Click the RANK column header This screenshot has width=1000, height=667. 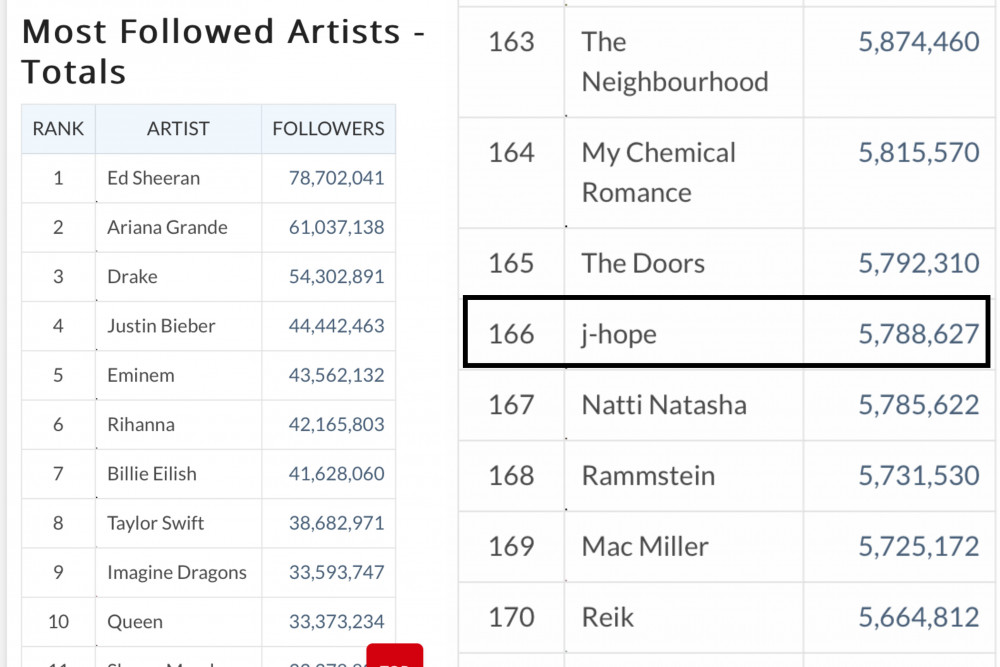[x=58, y=129]
